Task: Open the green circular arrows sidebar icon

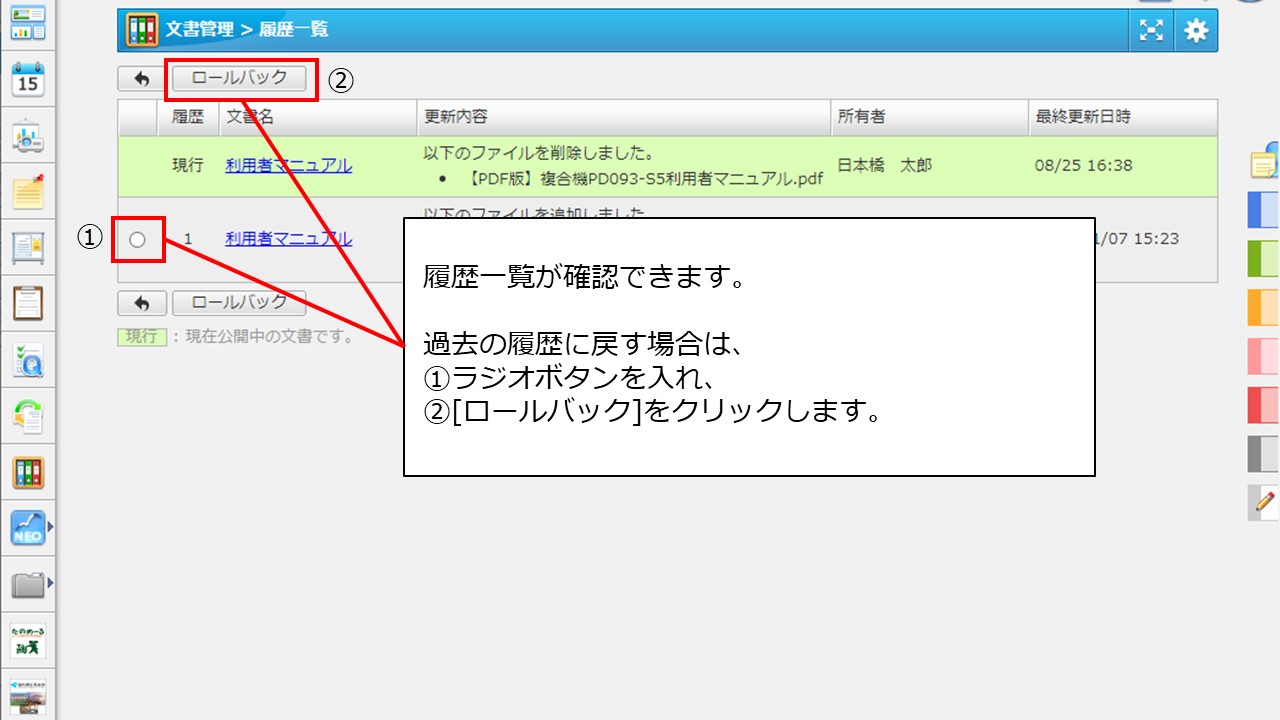Action: coord(28,416)
